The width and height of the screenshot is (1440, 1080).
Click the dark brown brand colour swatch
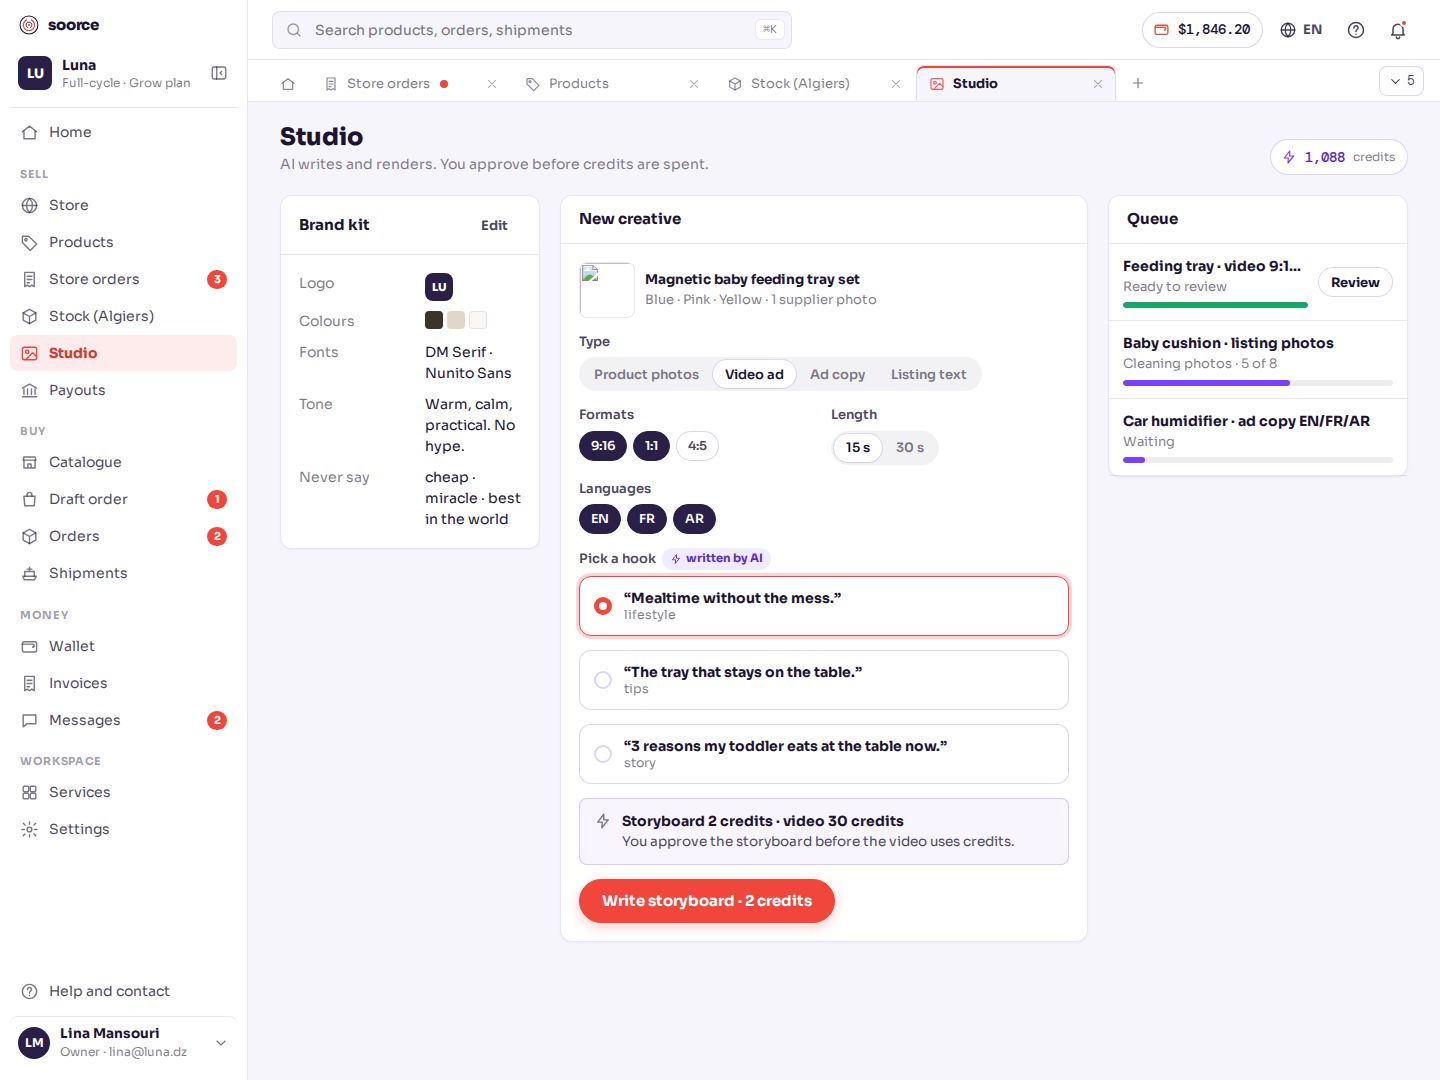(434, 320)
